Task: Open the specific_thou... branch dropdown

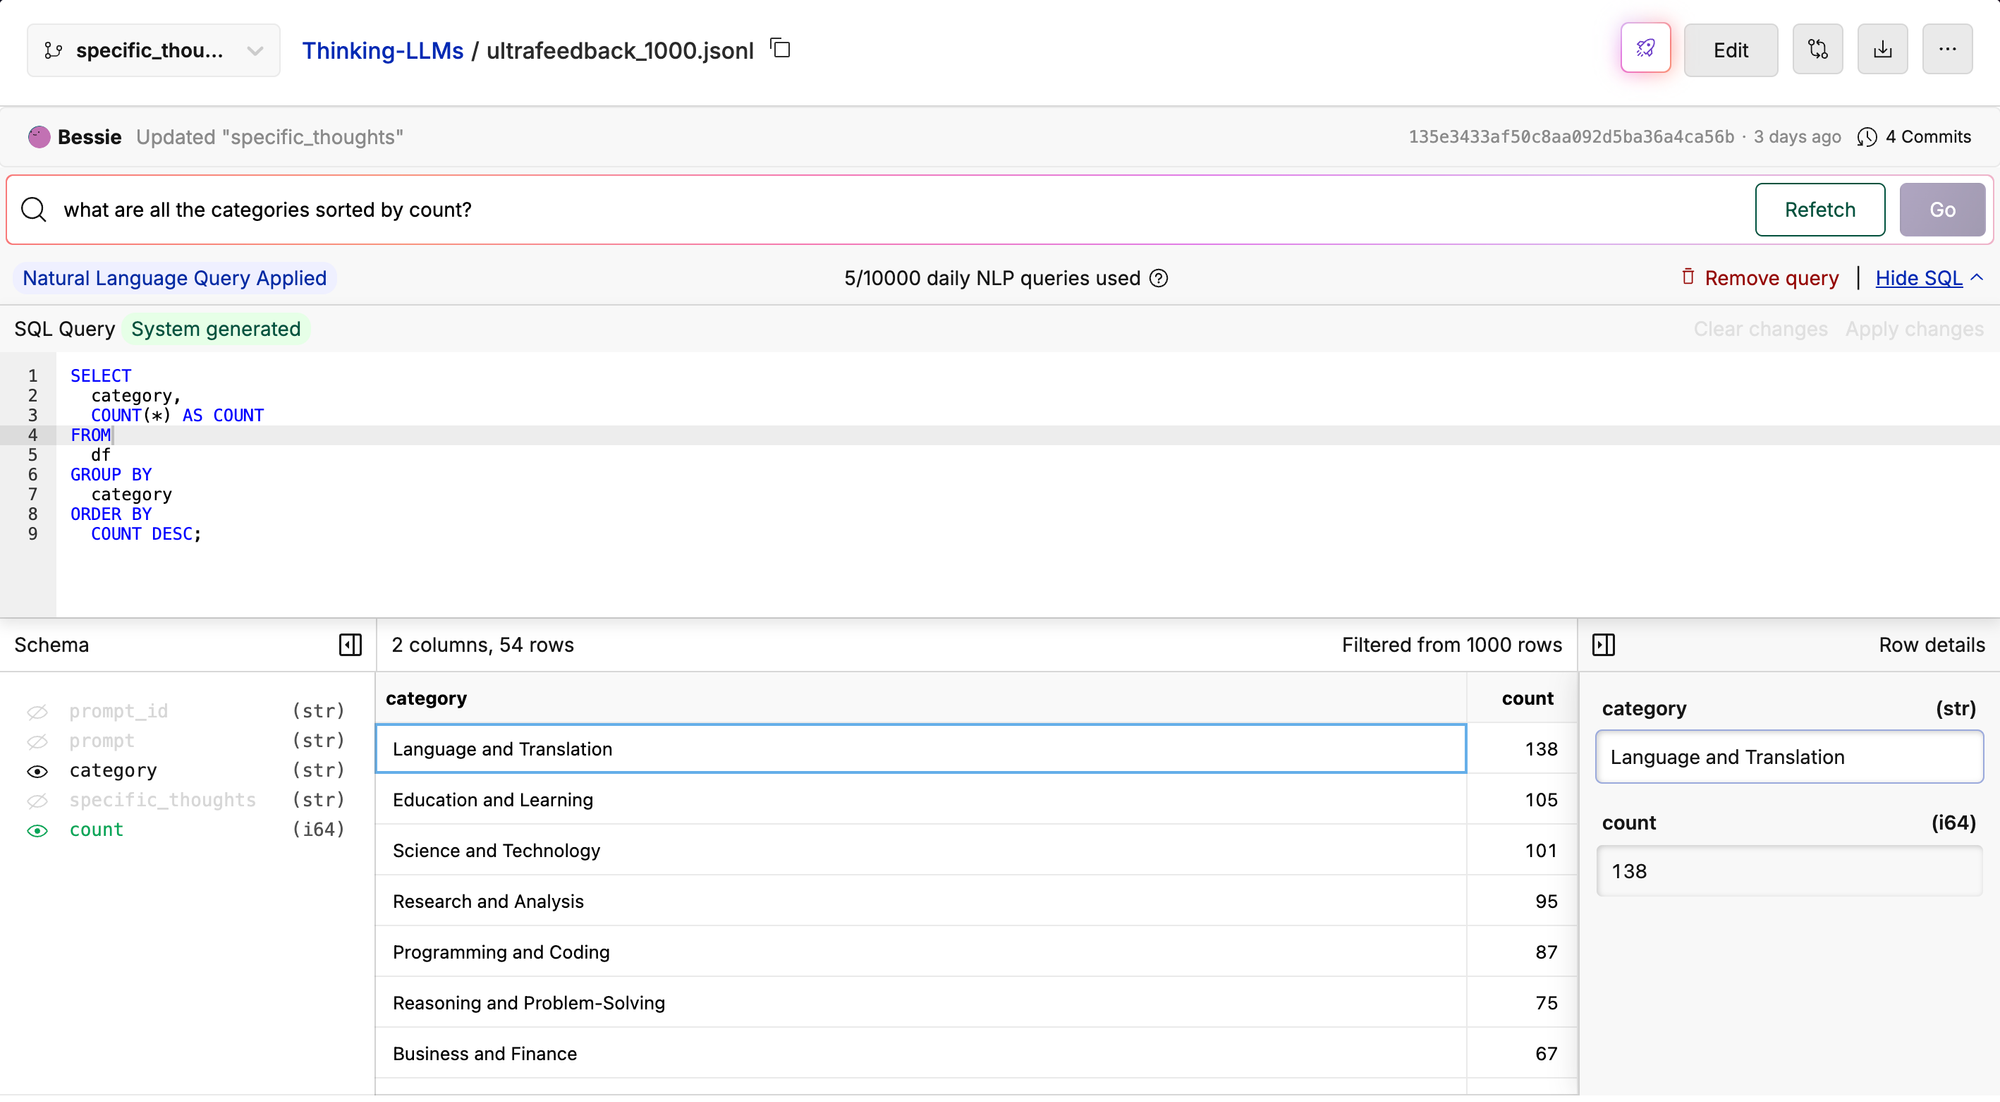Action: (153, 50)
